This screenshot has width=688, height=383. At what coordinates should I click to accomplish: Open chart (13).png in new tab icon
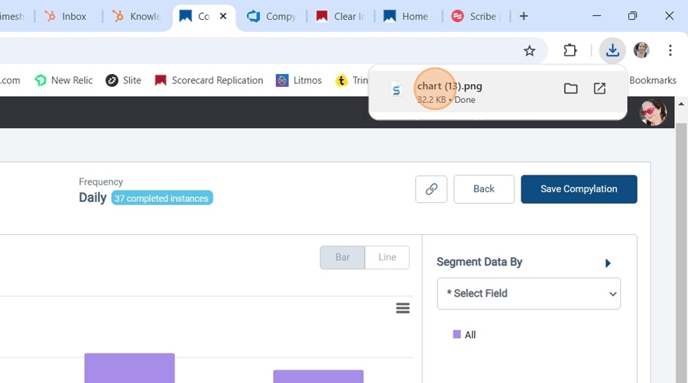pos(599,89)
